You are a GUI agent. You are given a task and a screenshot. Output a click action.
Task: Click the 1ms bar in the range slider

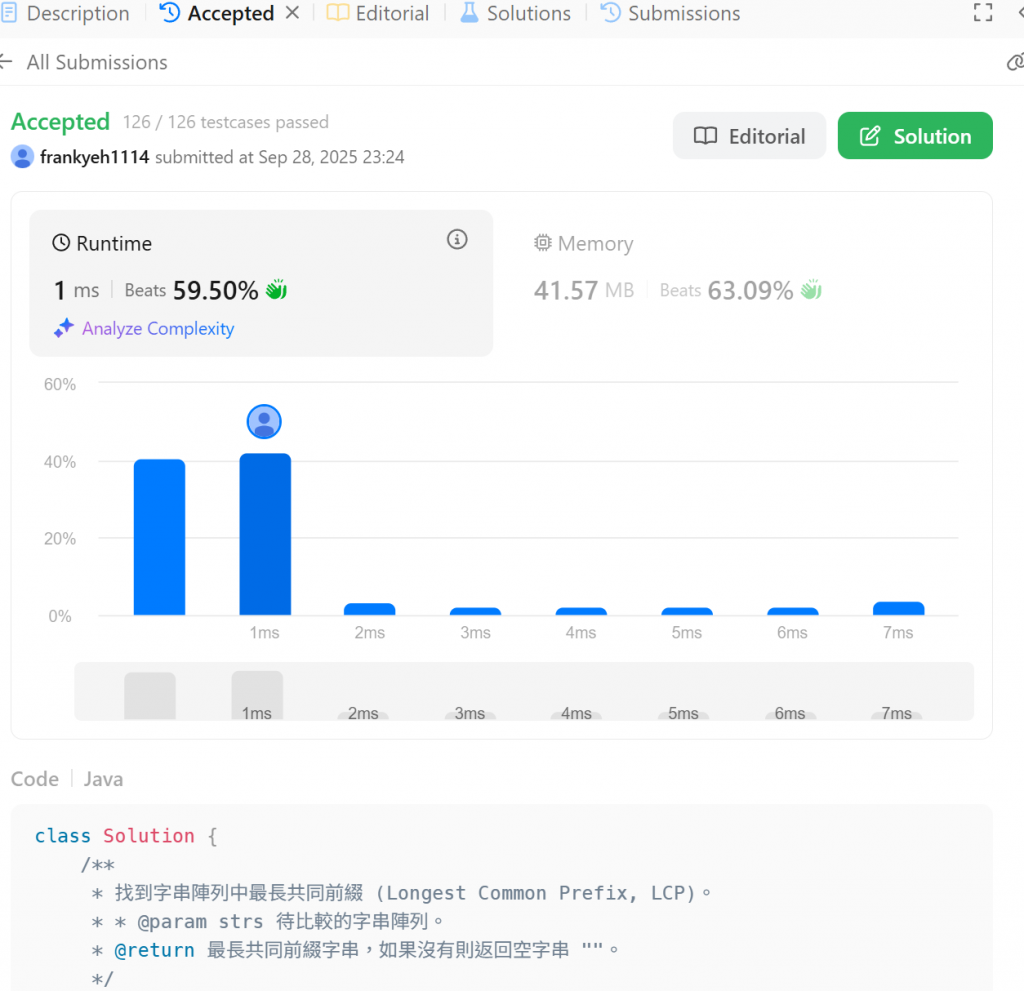(x=257, y=695)
